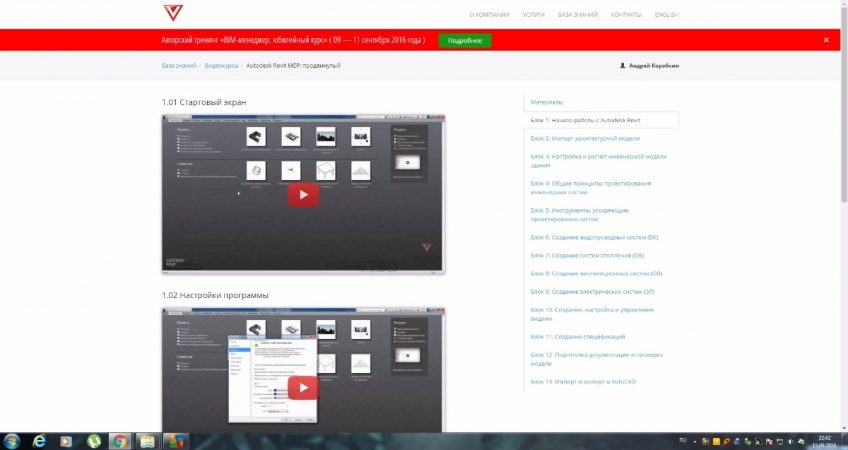Viewport: 848px width, 450px height.
Task: Close the red training banner
Action: (826, 40)
